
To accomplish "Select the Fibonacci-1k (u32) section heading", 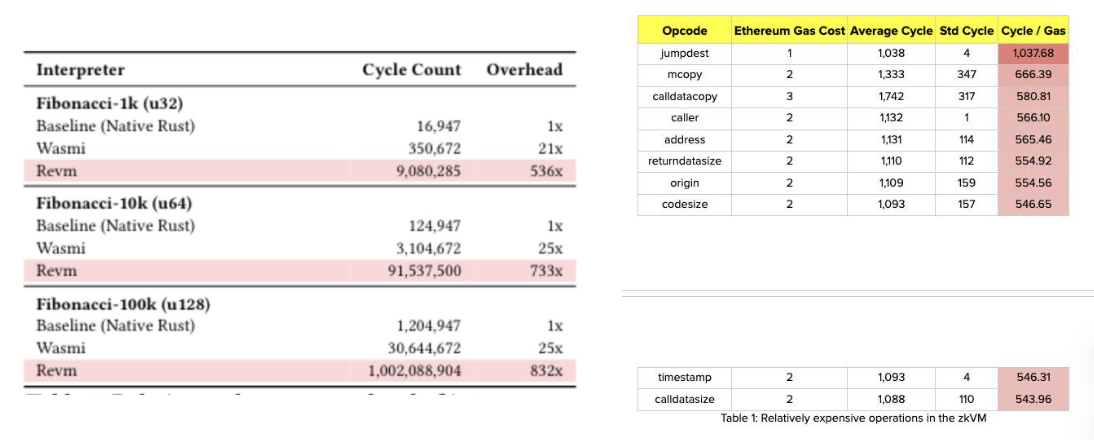I will click(110, 103).
